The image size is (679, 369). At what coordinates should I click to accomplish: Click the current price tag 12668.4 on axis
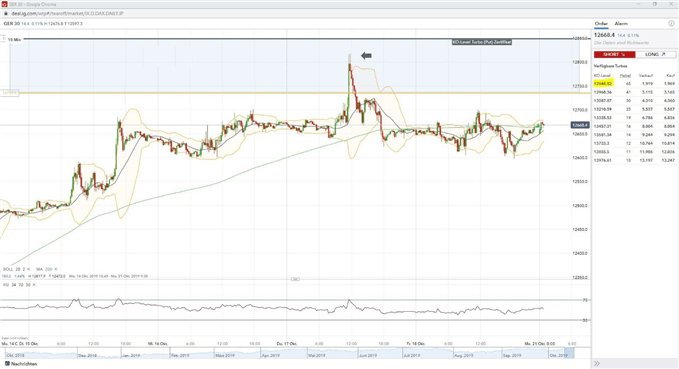pos(580,125)
